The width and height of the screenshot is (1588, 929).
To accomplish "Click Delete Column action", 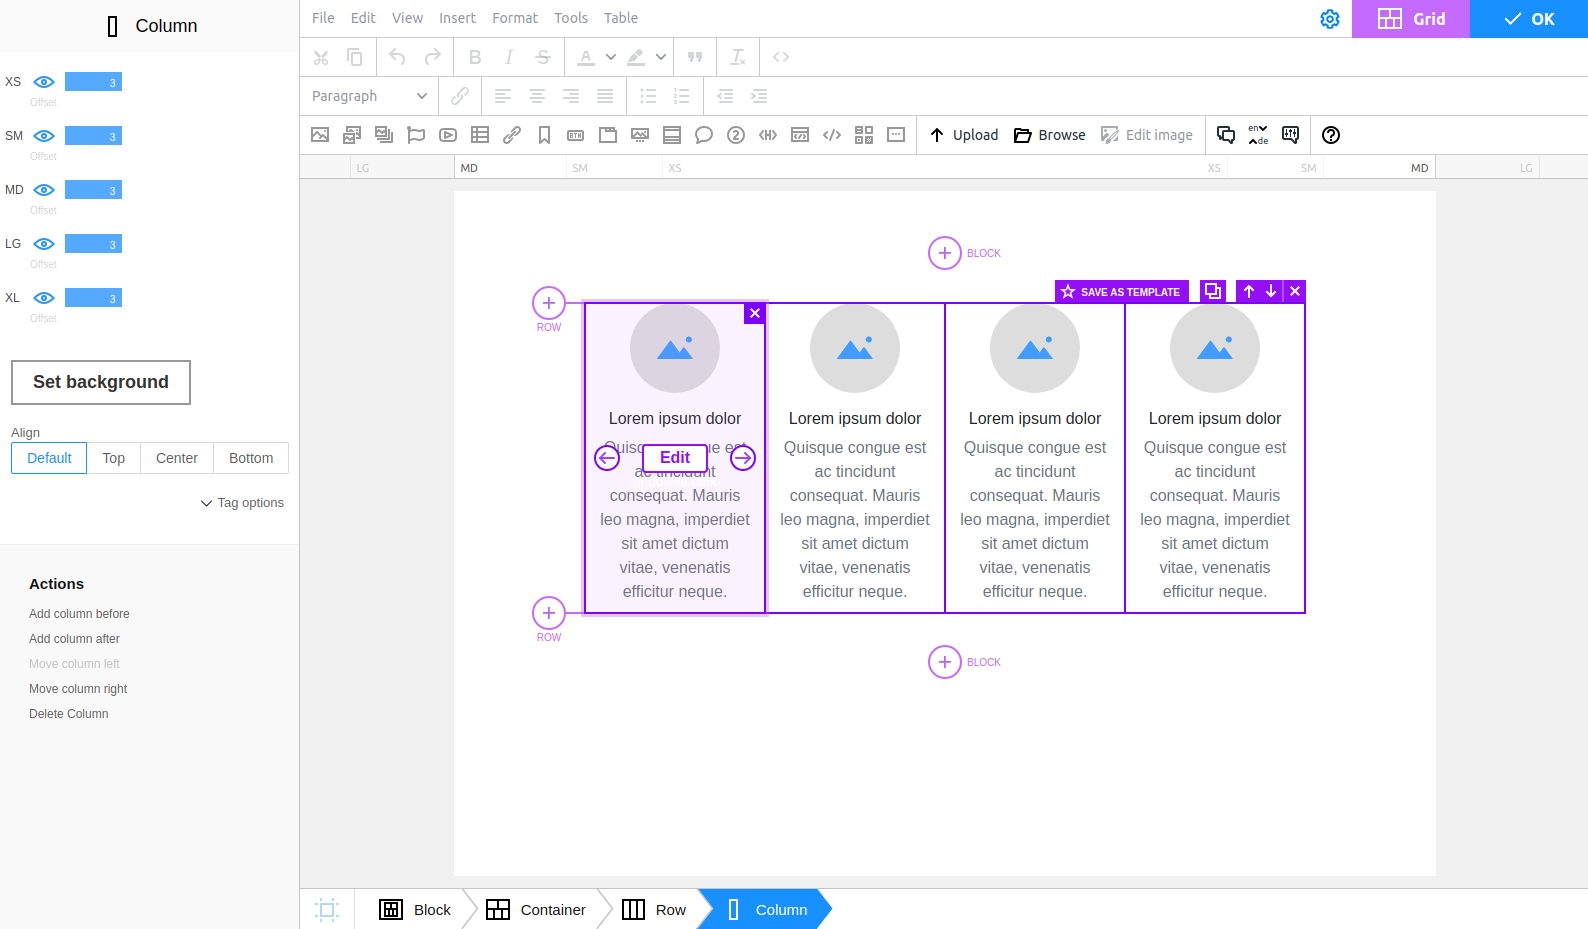I will [68, 714].
